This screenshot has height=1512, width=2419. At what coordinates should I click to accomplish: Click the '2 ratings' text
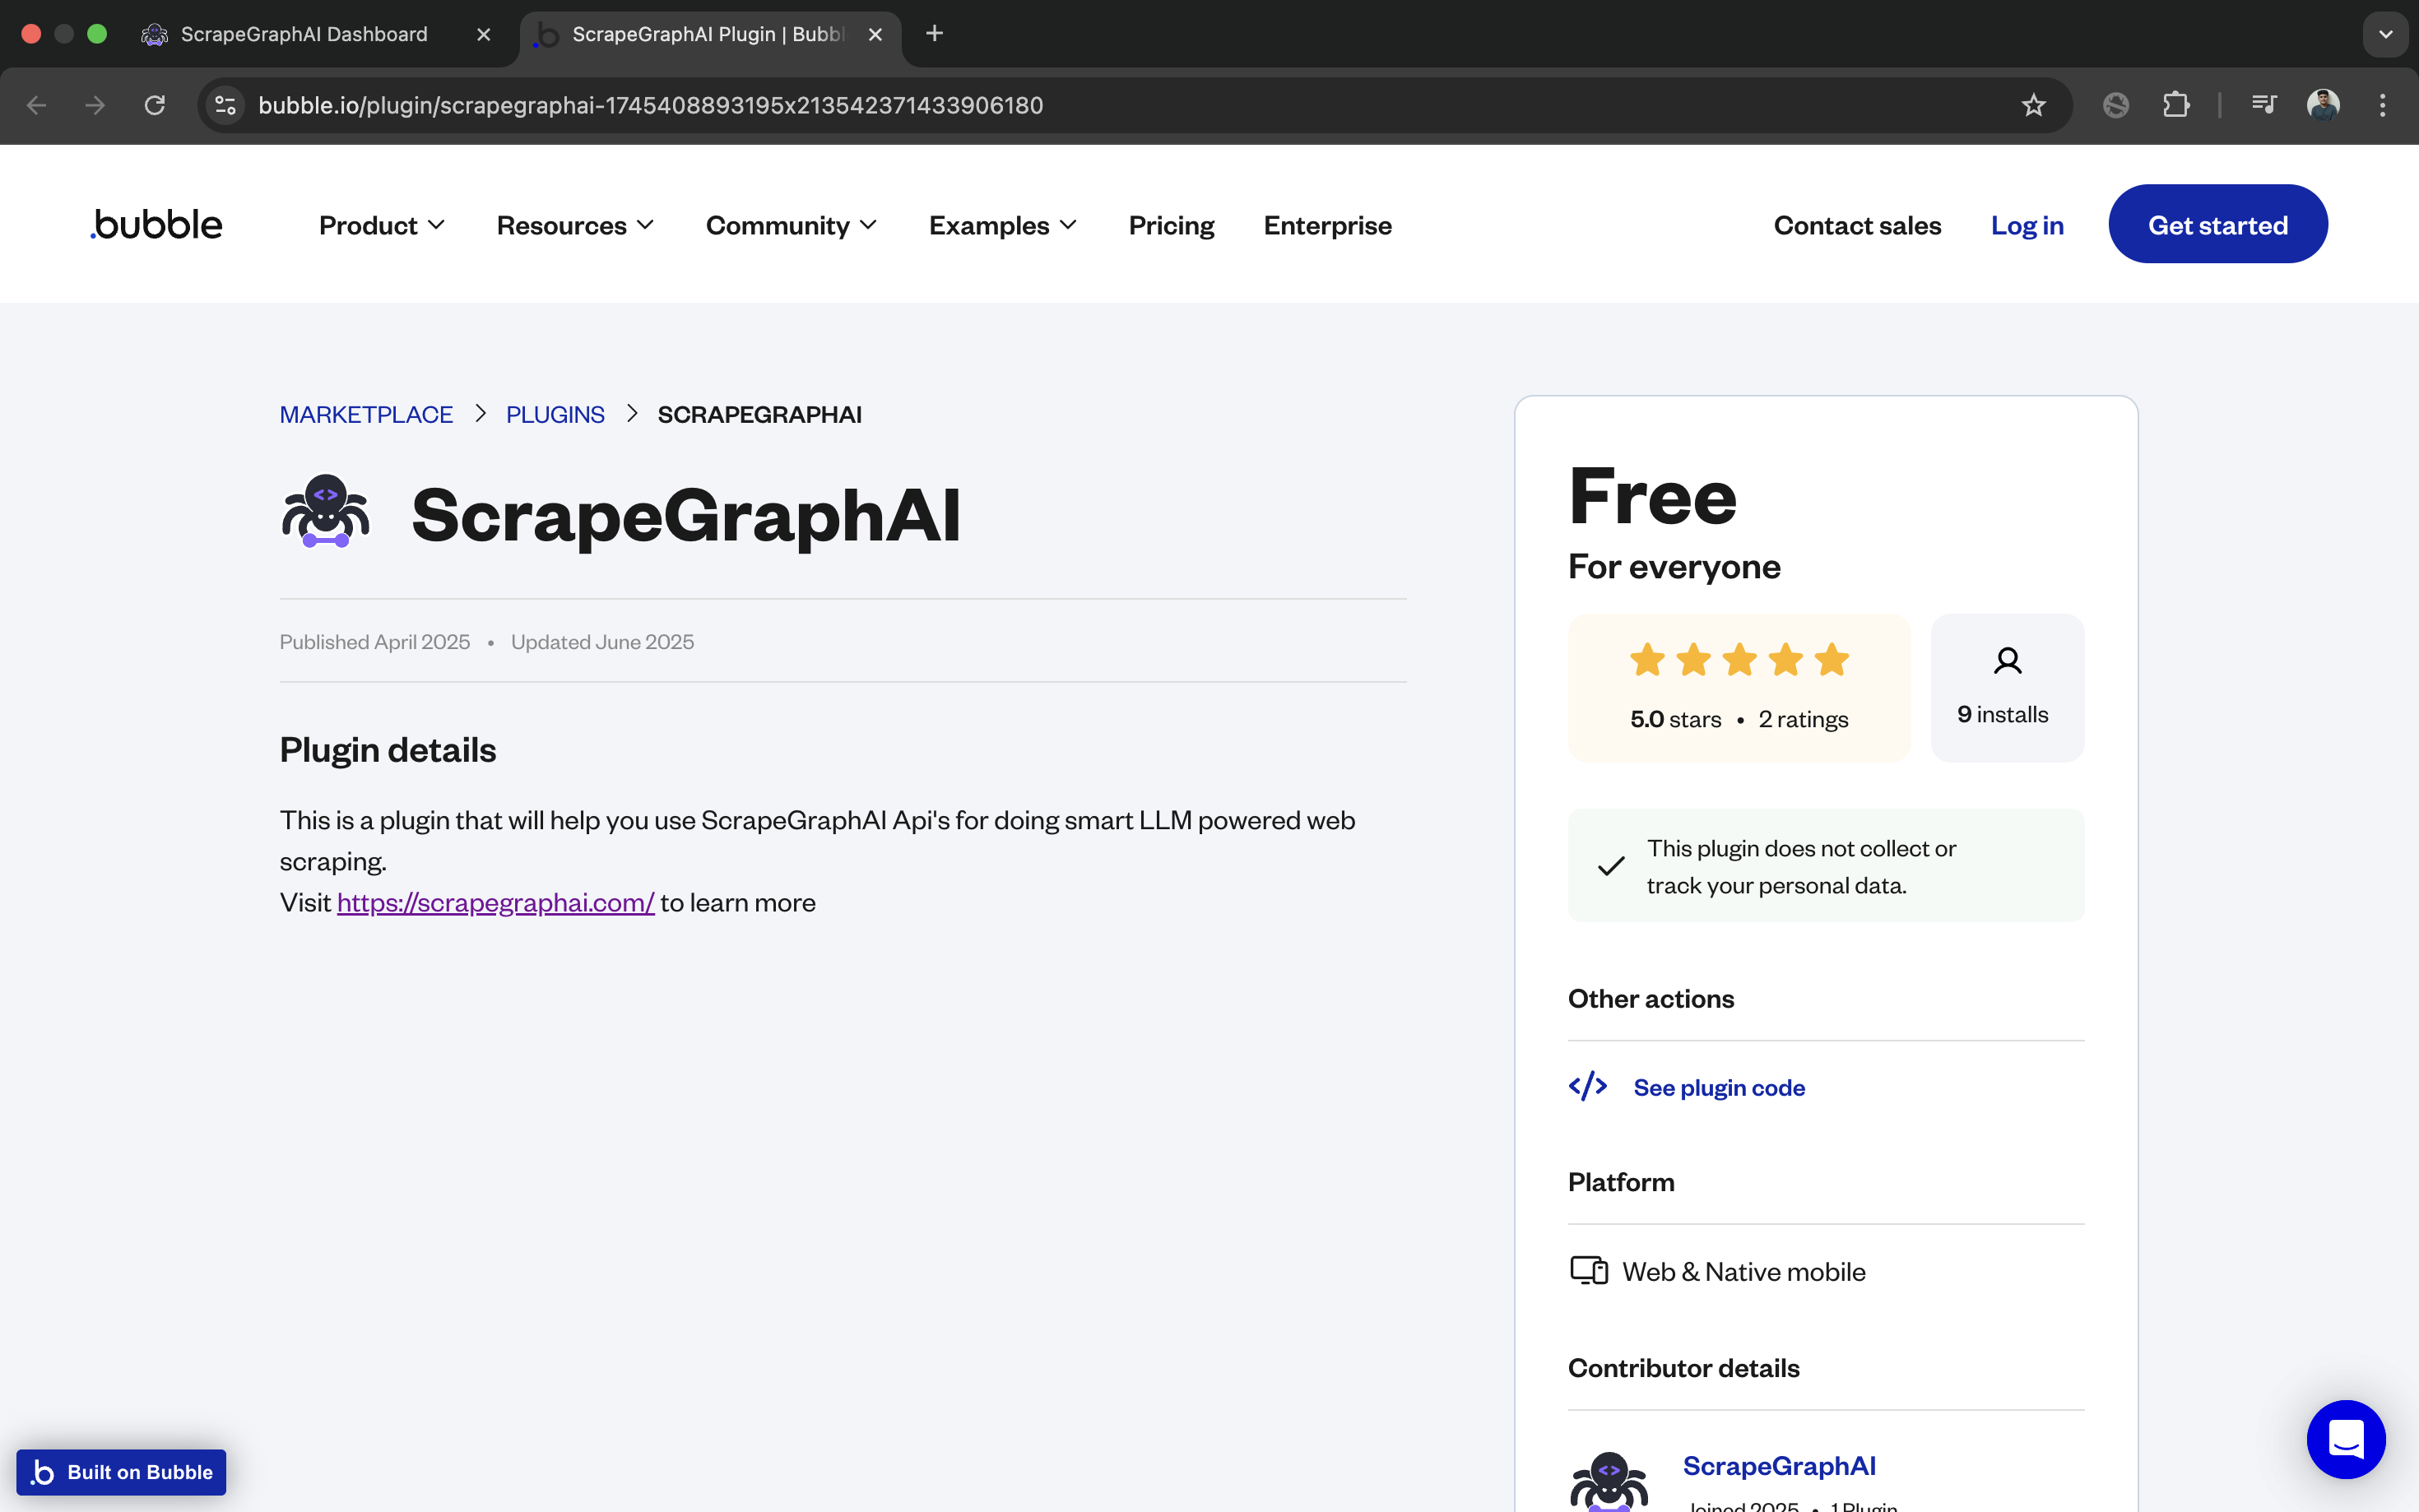point(1803,719)
